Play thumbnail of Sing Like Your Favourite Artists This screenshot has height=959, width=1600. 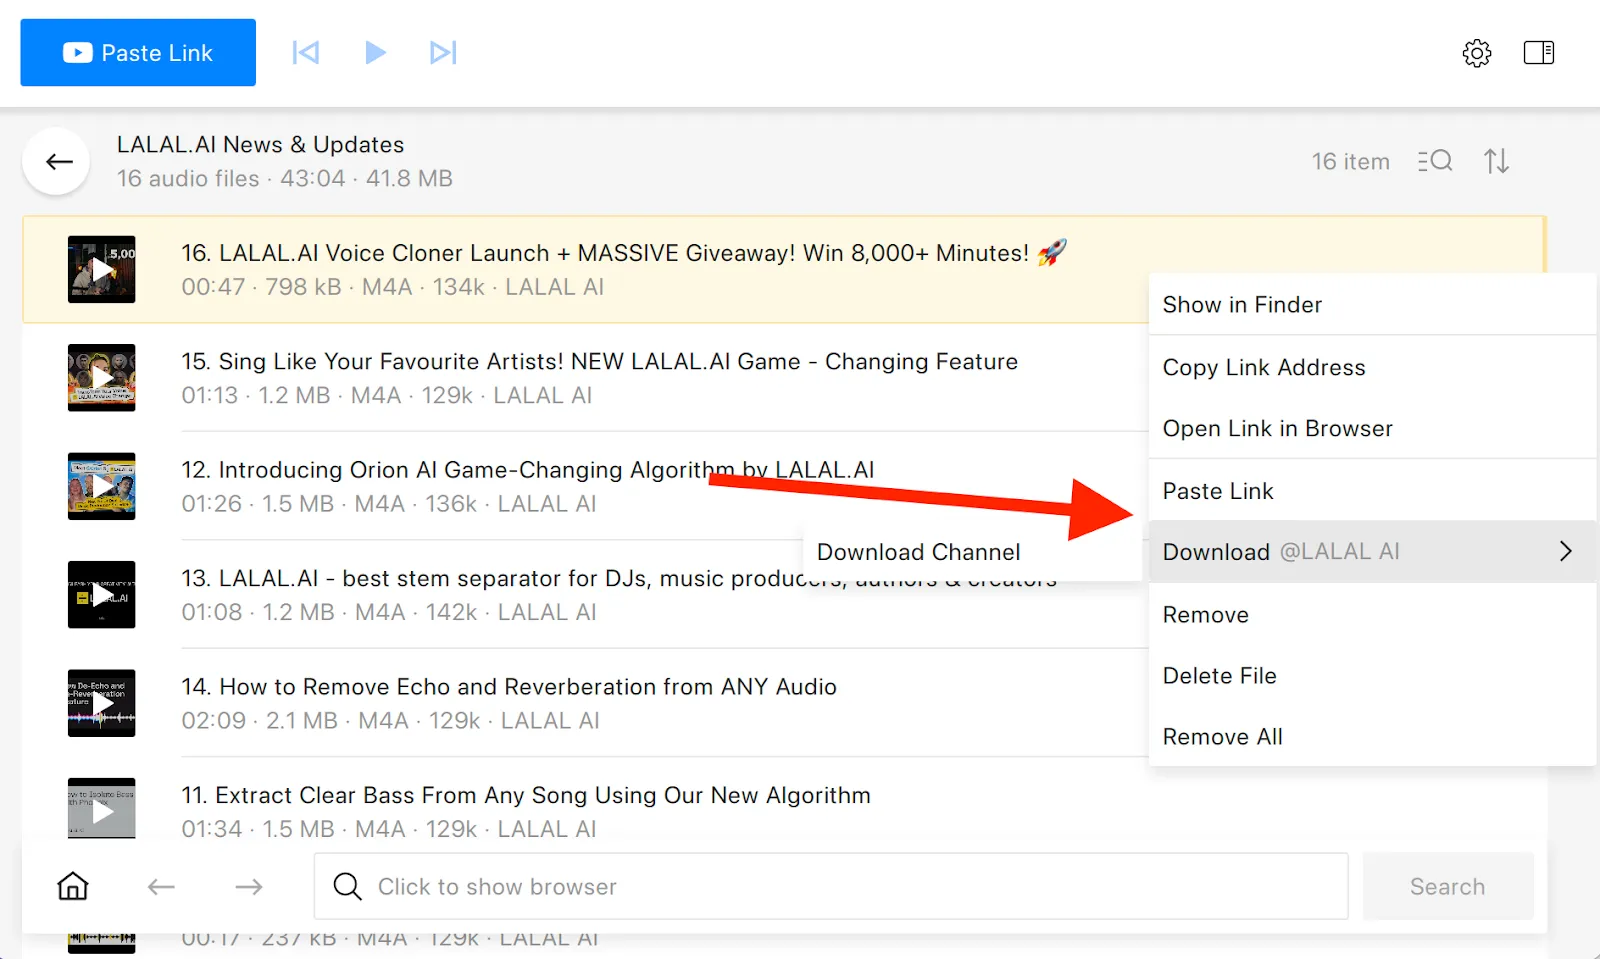pos(102,378)
